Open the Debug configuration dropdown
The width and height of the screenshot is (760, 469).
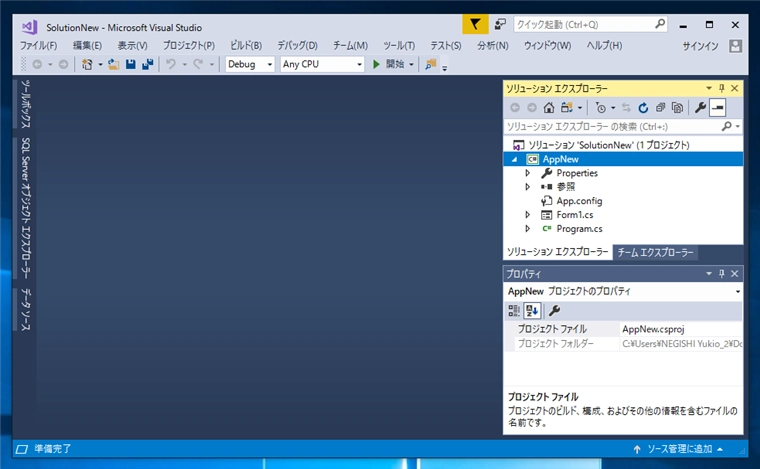tap(270, 64)
